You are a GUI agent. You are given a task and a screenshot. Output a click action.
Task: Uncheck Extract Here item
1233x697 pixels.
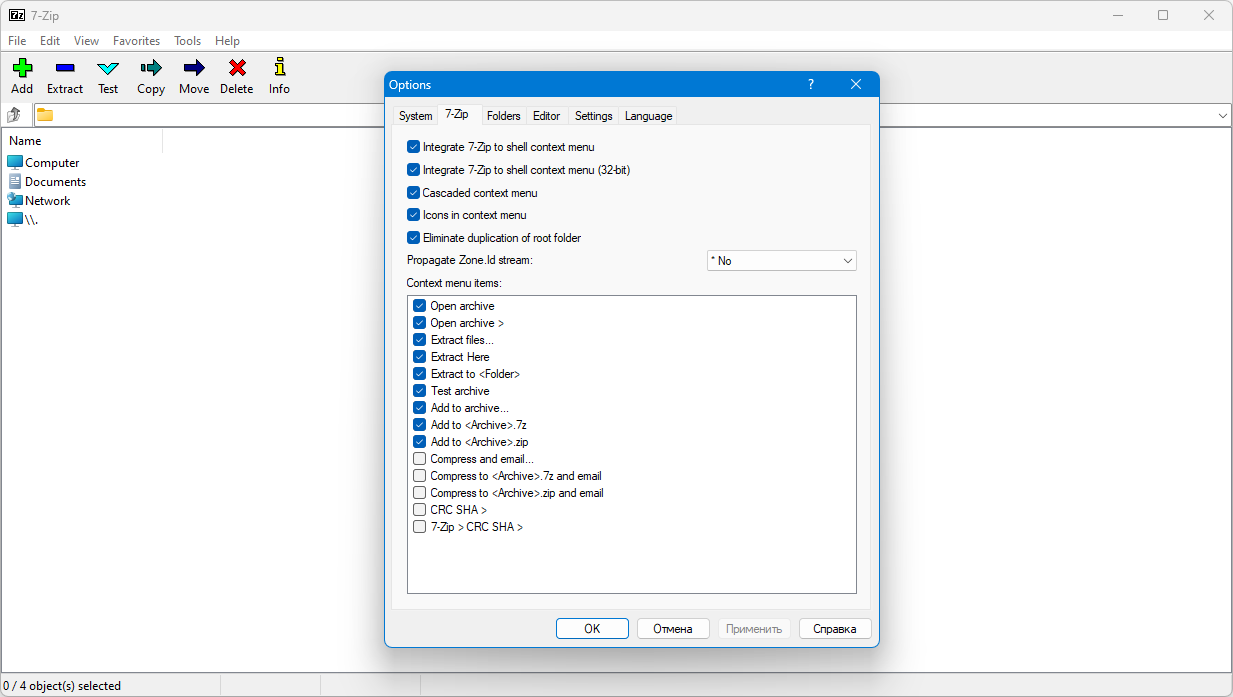tap(420, 357)
